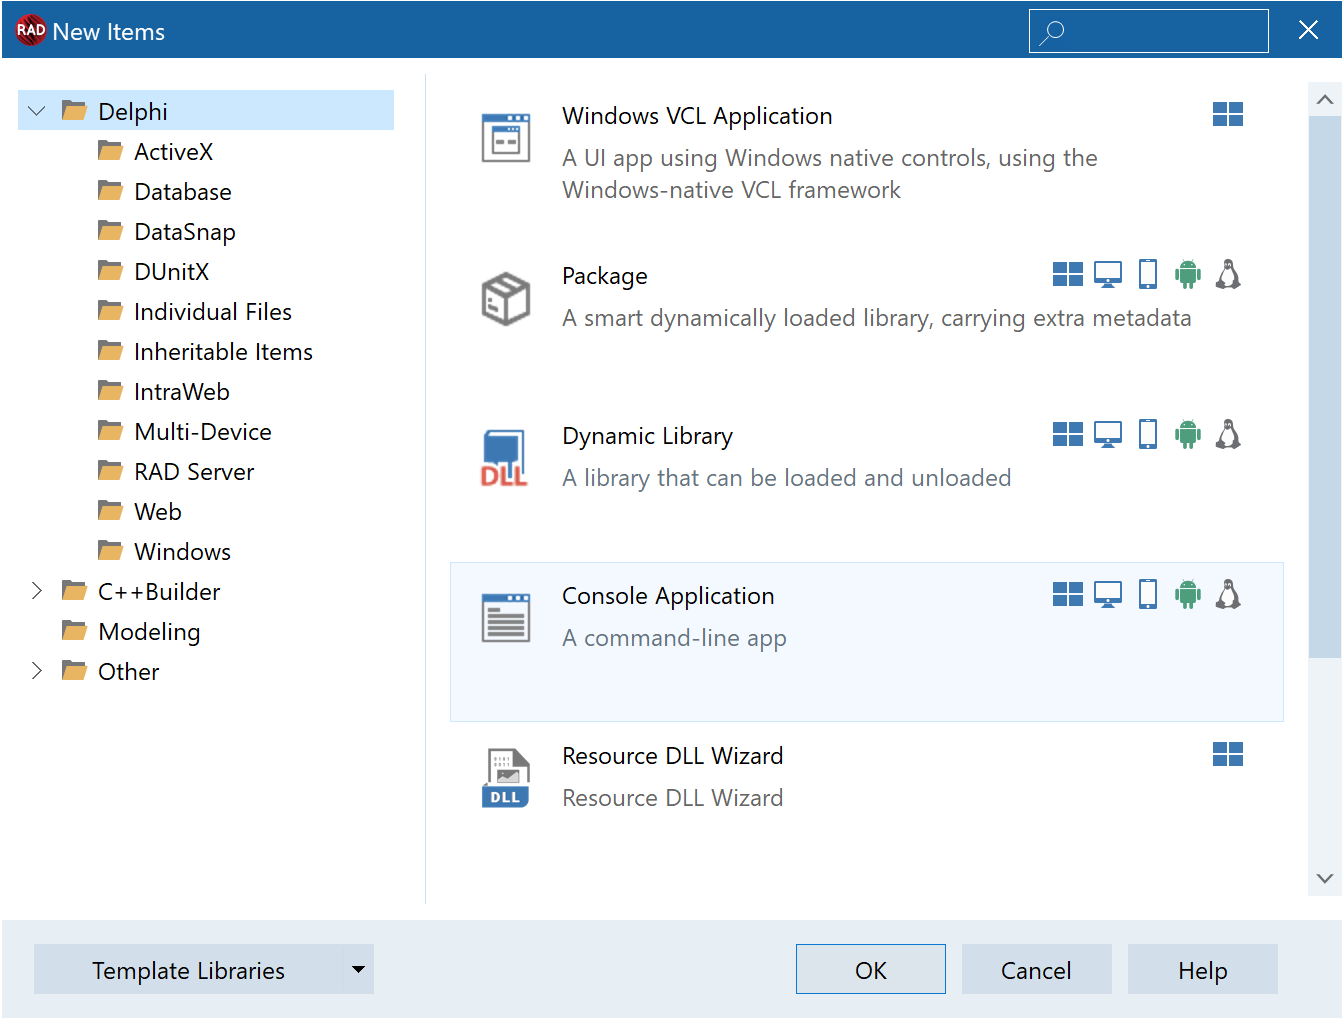Click the iOS phone icon on Package row
This screenshot has width=1344, height=1020.
pyautogui.click(x=1148, y=274)
